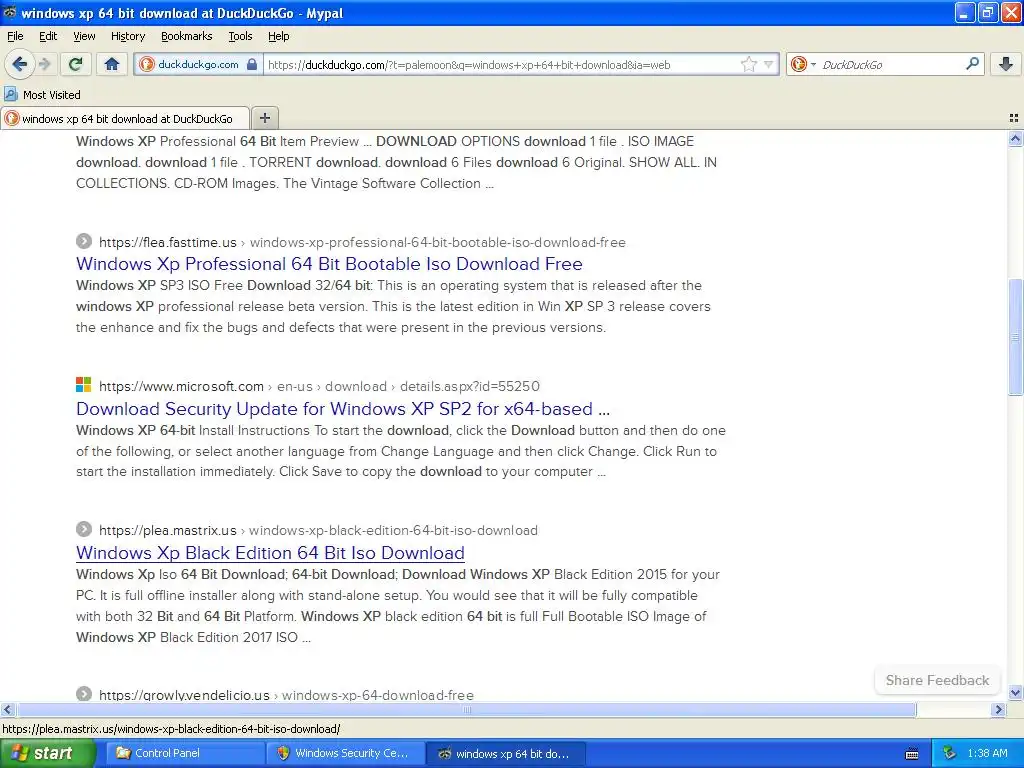This screenshot has height=768, width=1024.
Task: Open the File menu
Action: [15, 36]
